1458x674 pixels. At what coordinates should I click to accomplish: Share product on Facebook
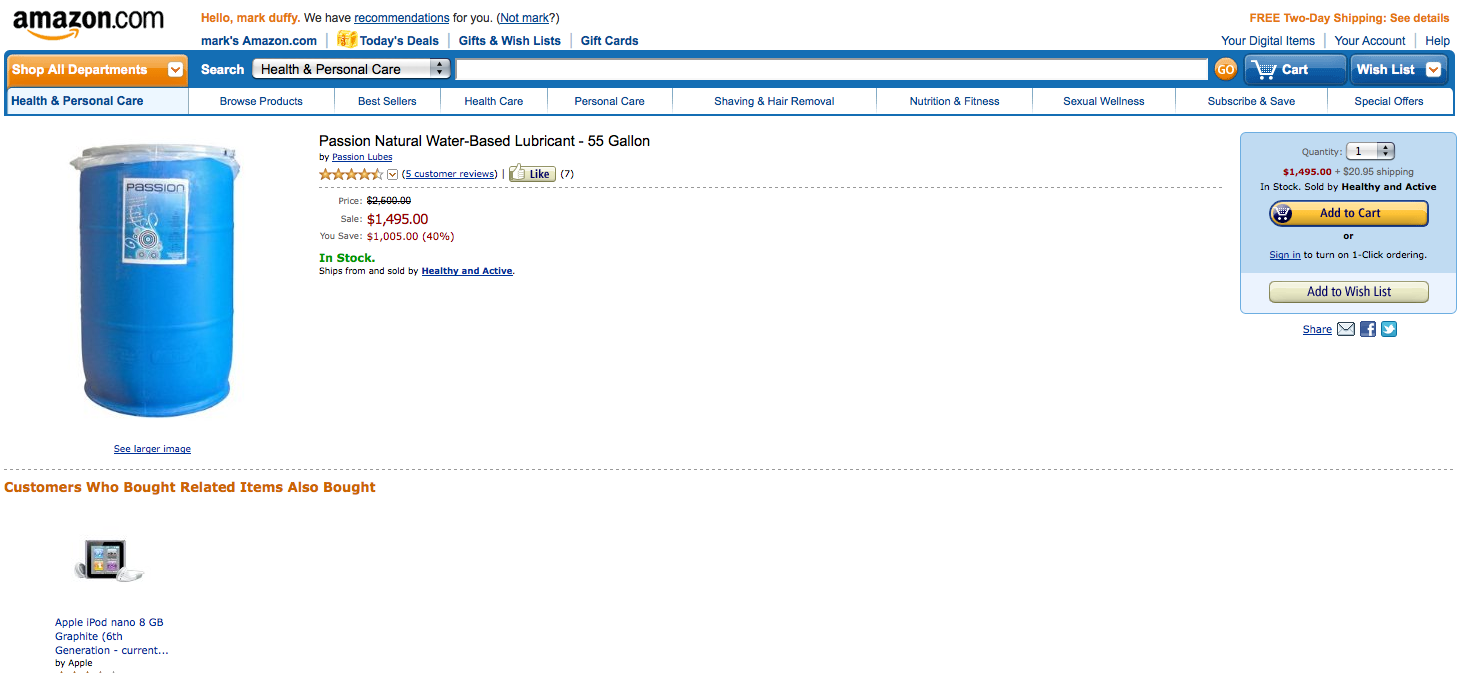(x=1367, y=329)
